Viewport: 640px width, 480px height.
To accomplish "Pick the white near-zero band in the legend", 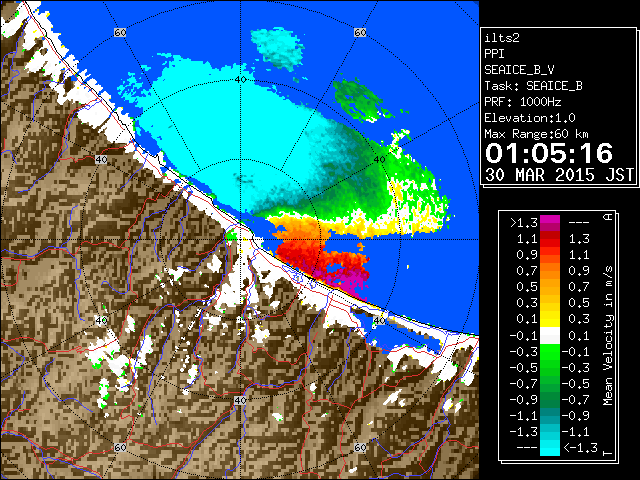I will click(x=550, y=336).
